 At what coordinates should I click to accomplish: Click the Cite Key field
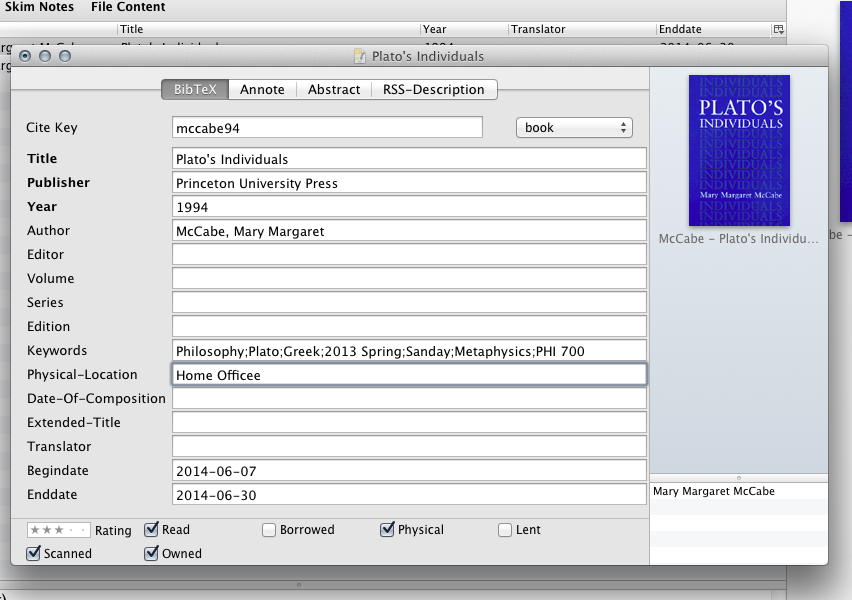click(327, 128)
